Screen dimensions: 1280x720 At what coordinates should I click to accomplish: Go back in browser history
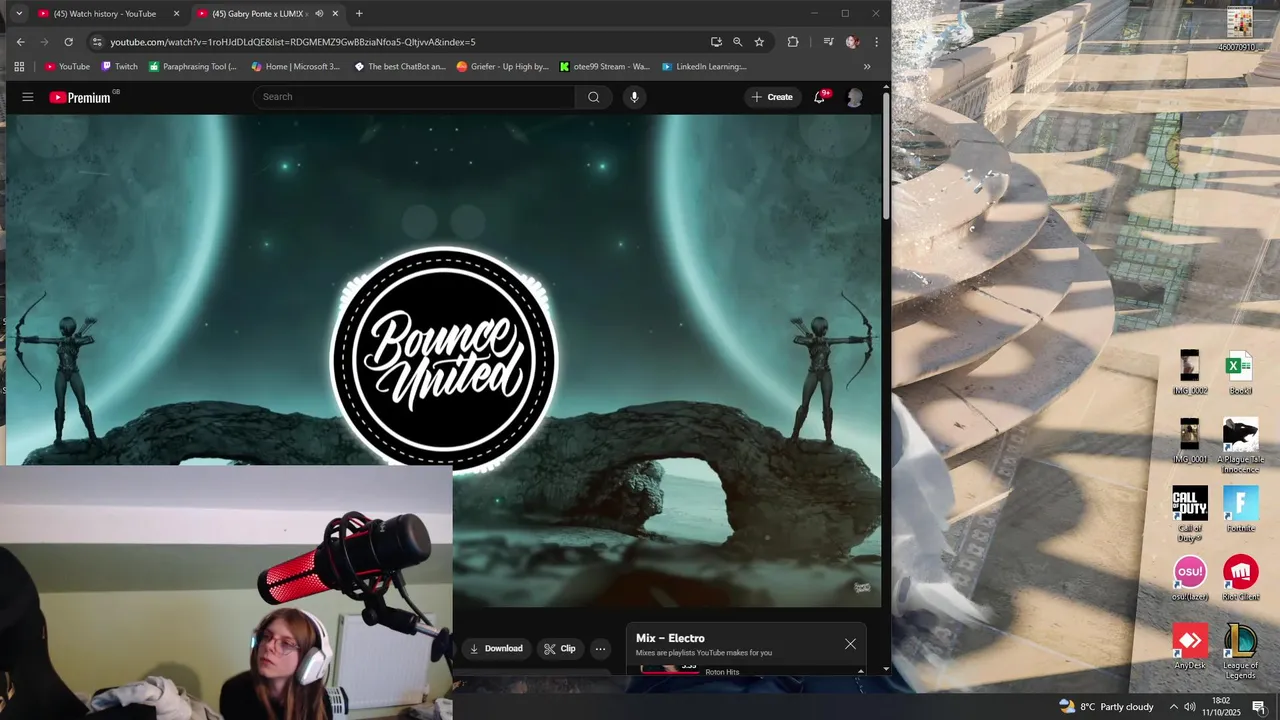pyautogui.click(x=21, y=42)
